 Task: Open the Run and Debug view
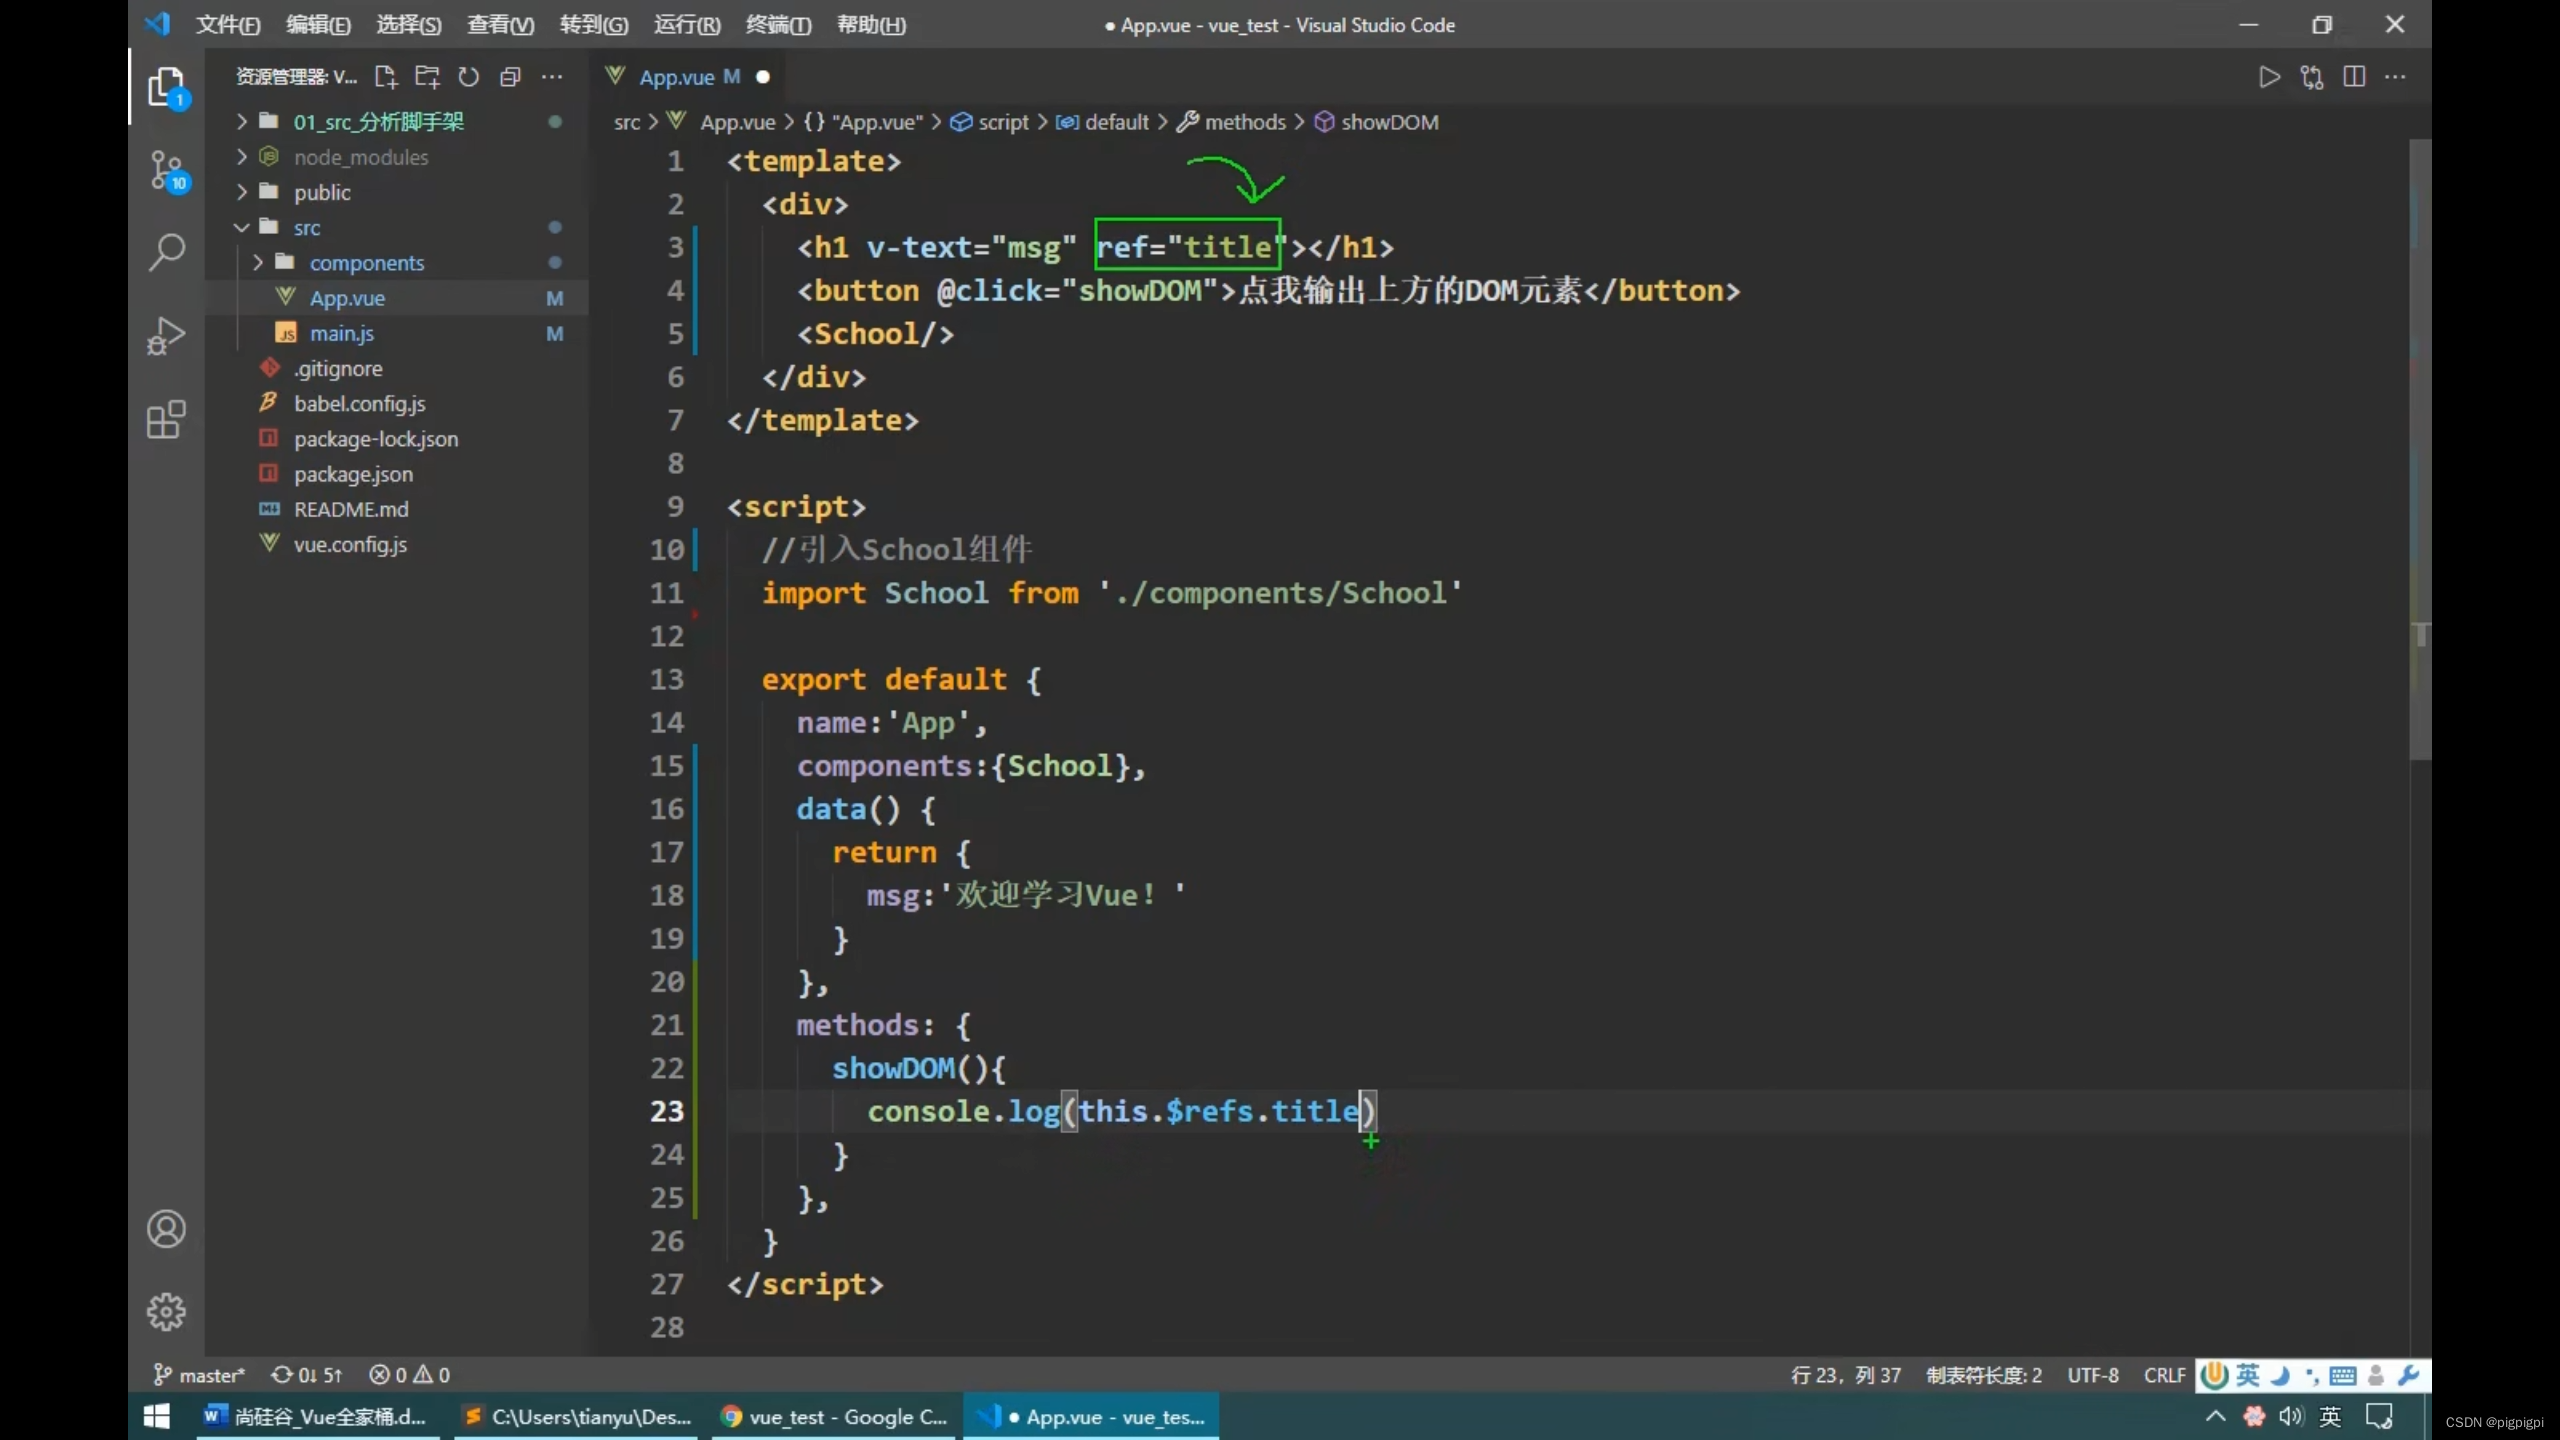[166, 337]
